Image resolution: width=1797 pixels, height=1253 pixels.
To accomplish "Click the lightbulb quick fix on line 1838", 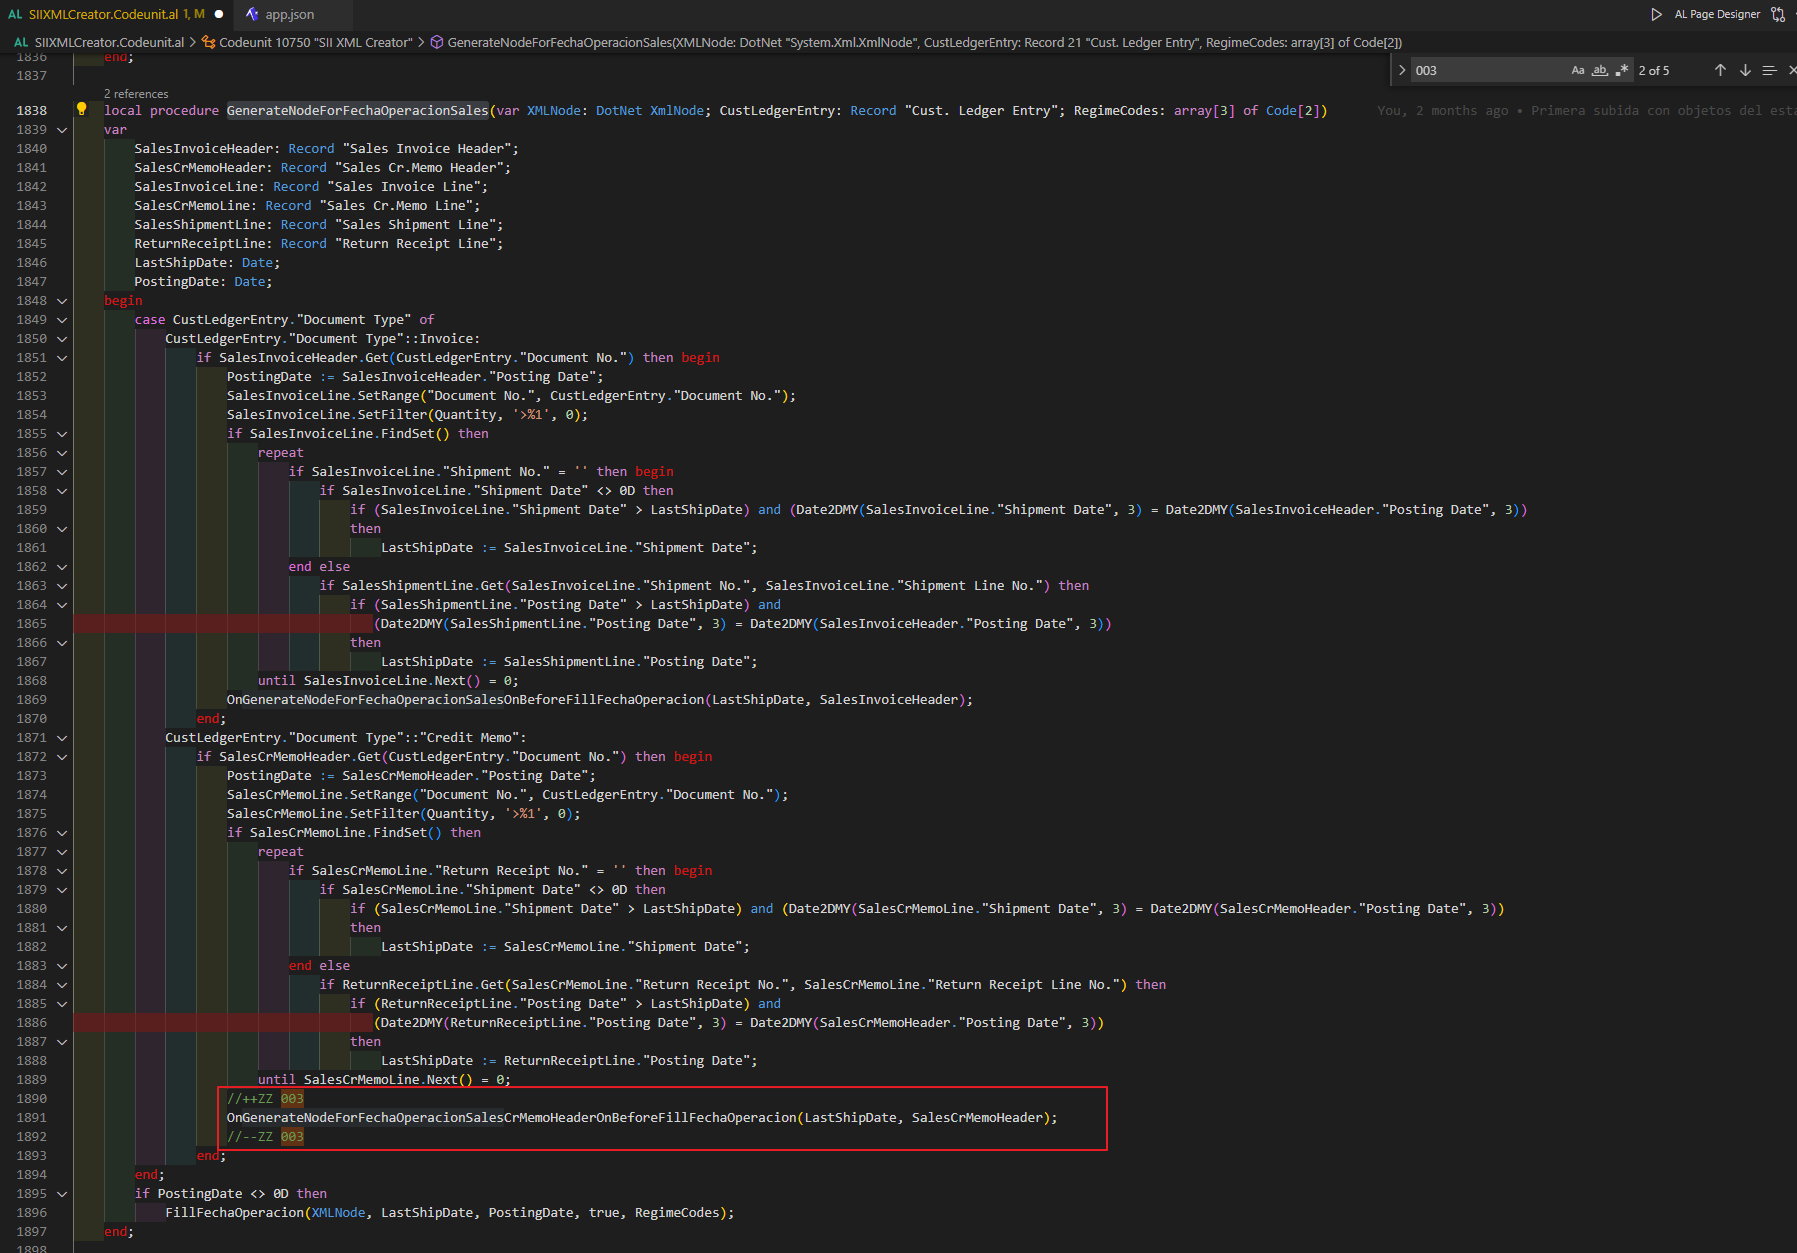I will [x=81, y=110].
